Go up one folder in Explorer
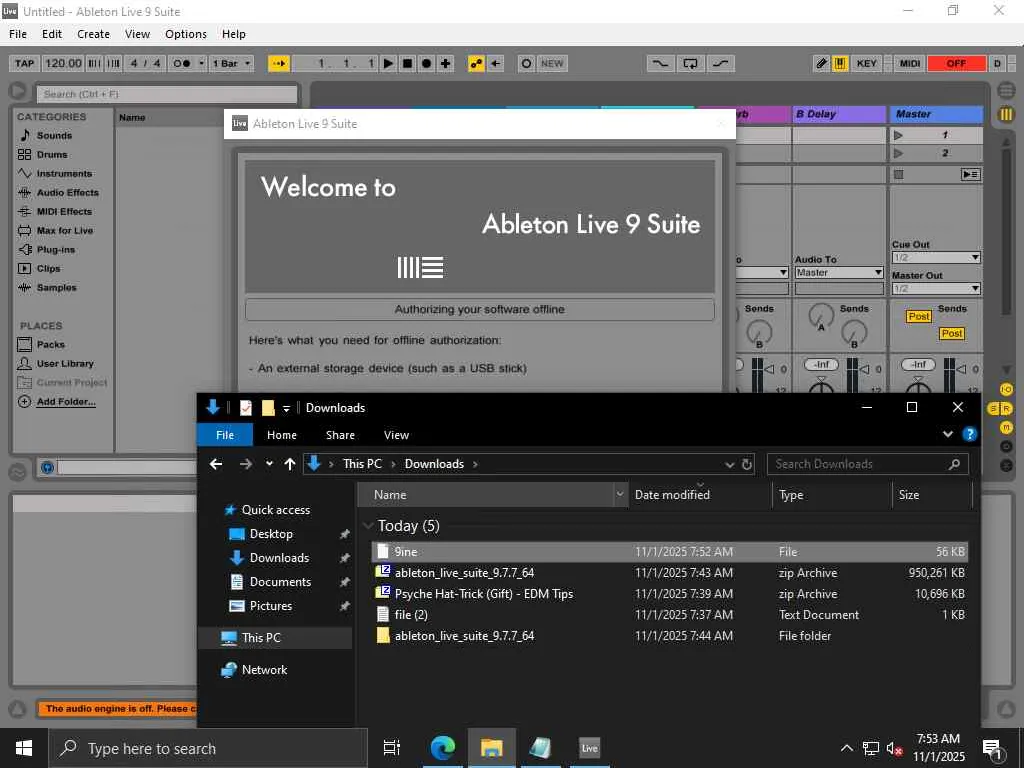1024x768 pixels. (290, 464)
